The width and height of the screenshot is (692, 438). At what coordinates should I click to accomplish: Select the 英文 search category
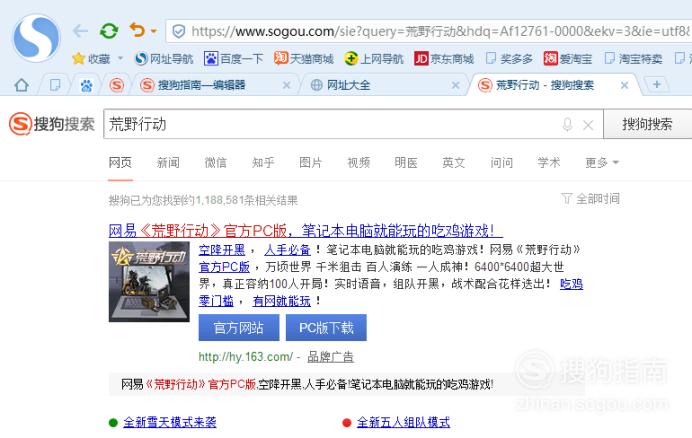pos(454,162)
